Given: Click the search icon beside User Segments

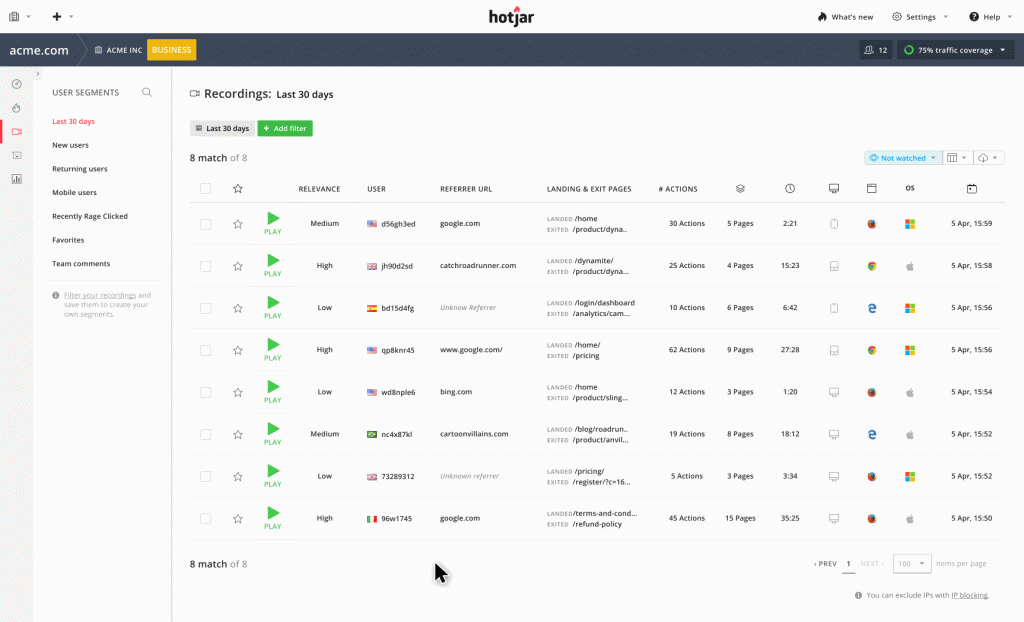Looking at the screenshot, I should (147, 92).
